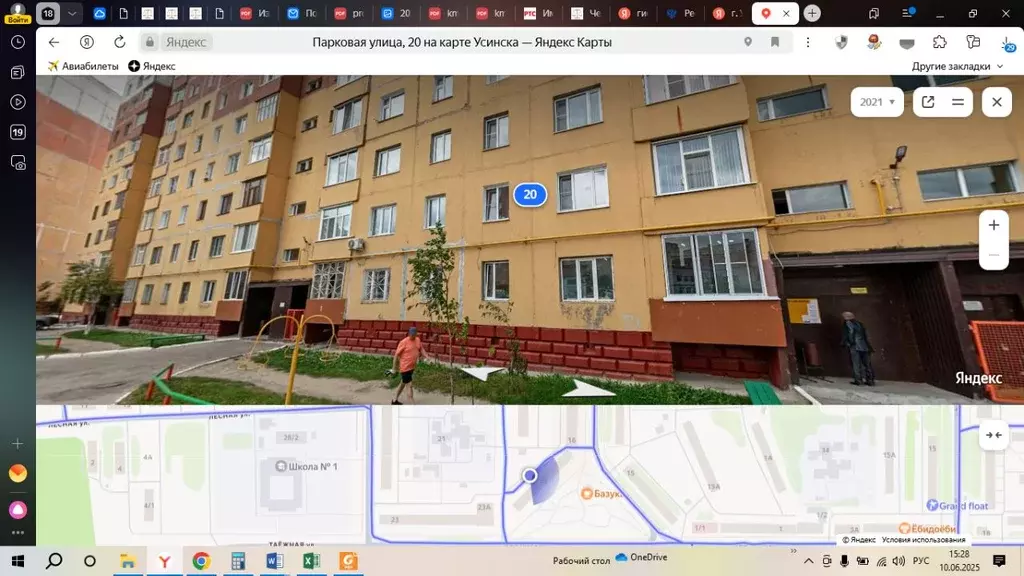Open the Protect shield icon
Screen dimensions: 1024x576
pyautogui.click(x=841, y=42)
